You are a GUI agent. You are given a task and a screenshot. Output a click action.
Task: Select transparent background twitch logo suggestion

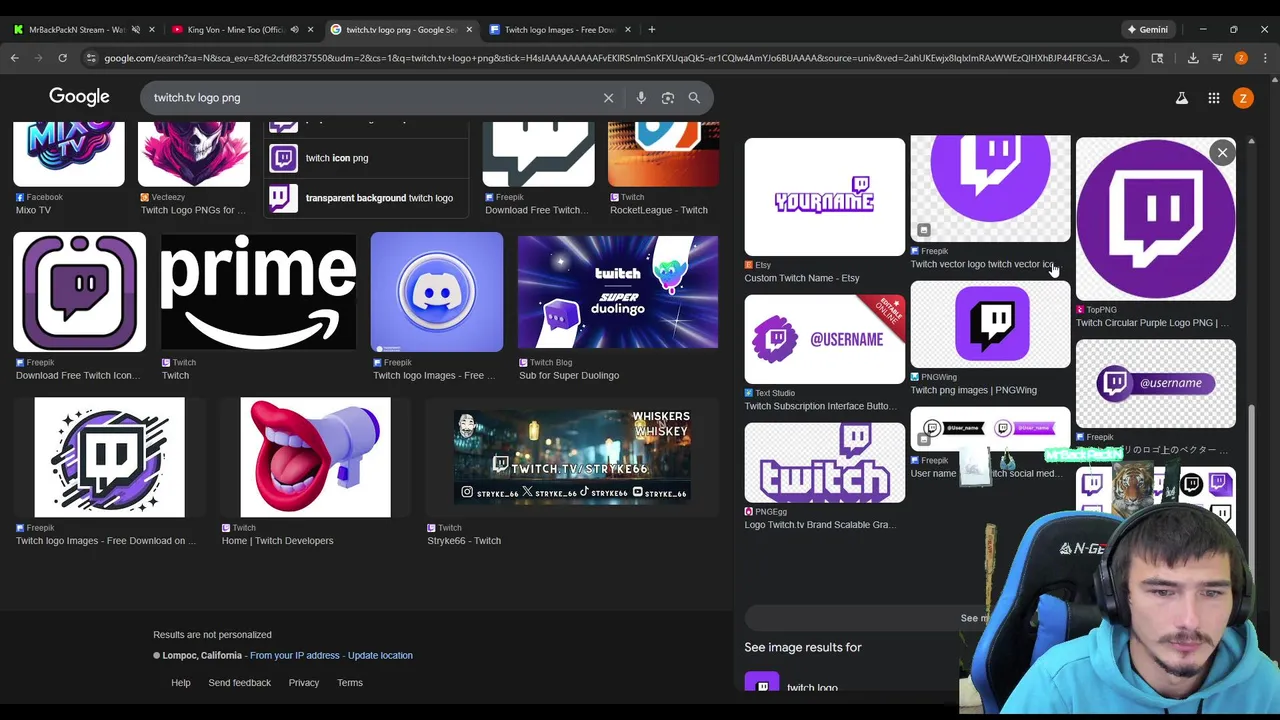click(368, 198)
